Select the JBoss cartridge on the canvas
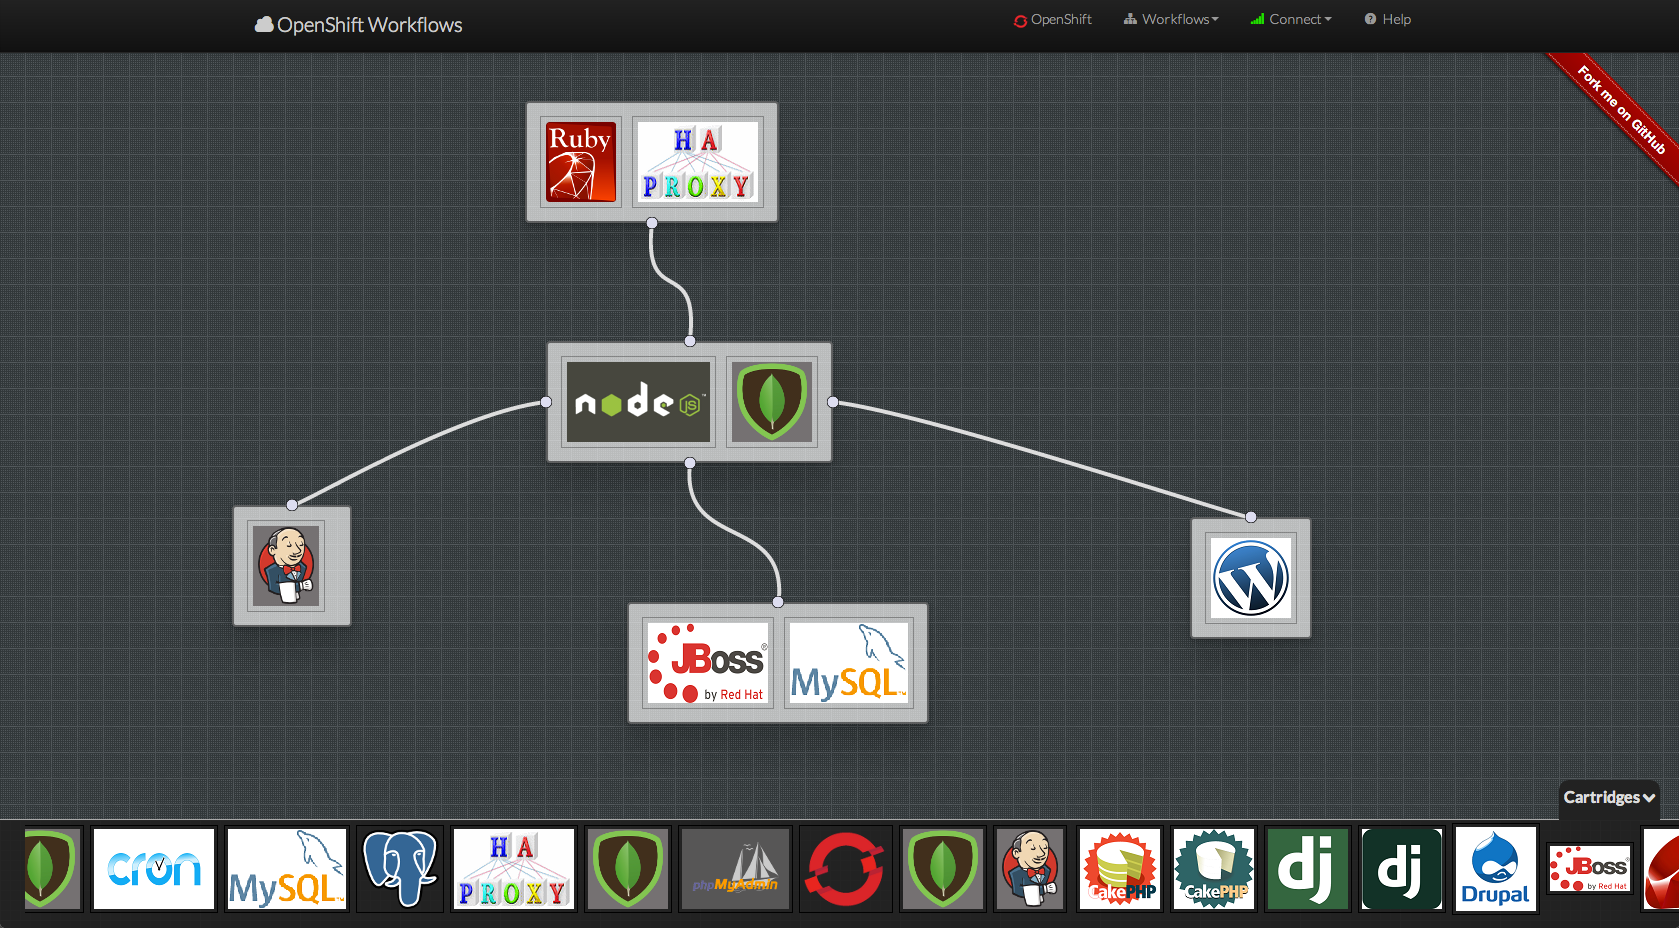 pos(708,663)
